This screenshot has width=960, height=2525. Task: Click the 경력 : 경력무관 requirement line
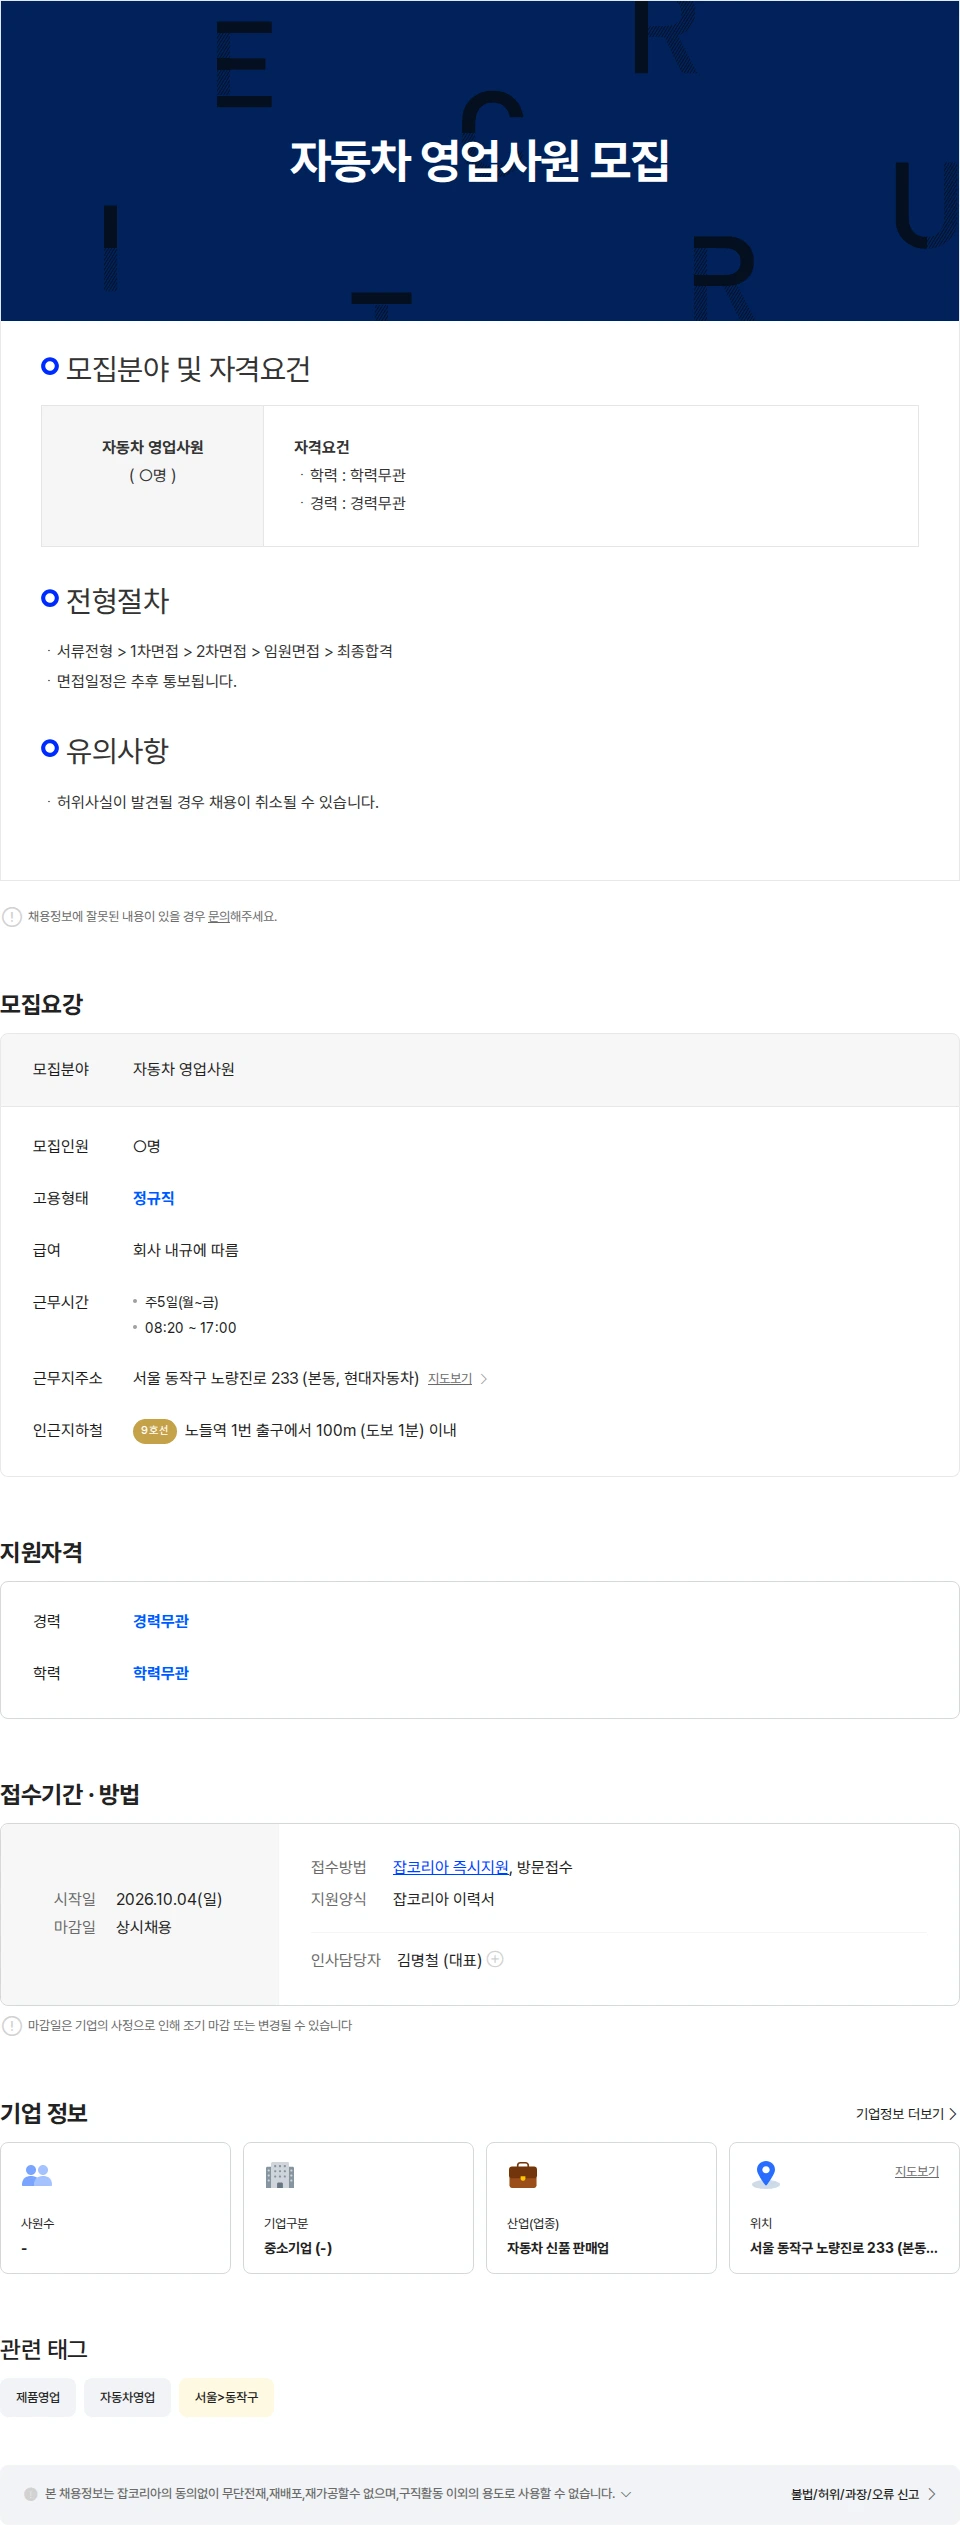(358, 503)
